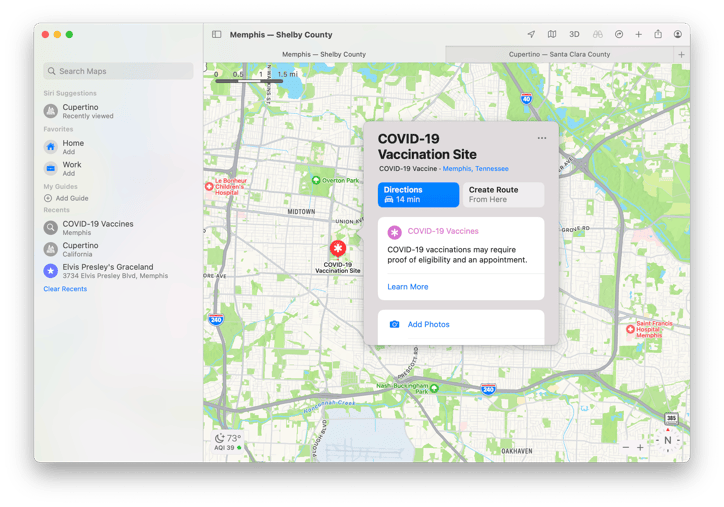The image size is (724, 507).
Task: Click Directions 14 min button
Action: tap(418, 194)
